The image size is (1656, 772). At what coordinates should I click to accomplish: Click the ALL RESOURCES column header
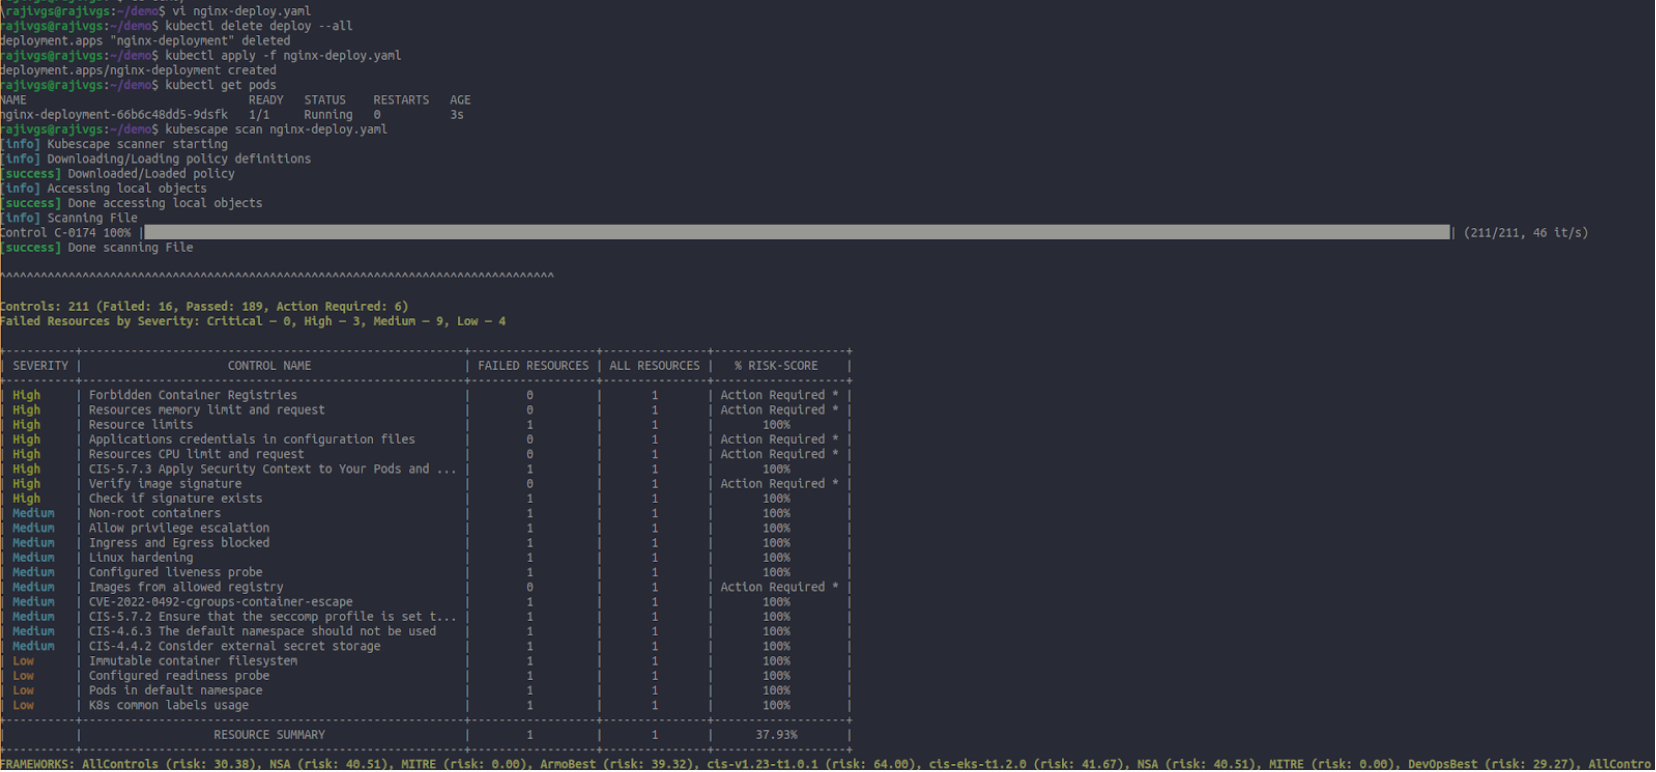click(655, 366)
